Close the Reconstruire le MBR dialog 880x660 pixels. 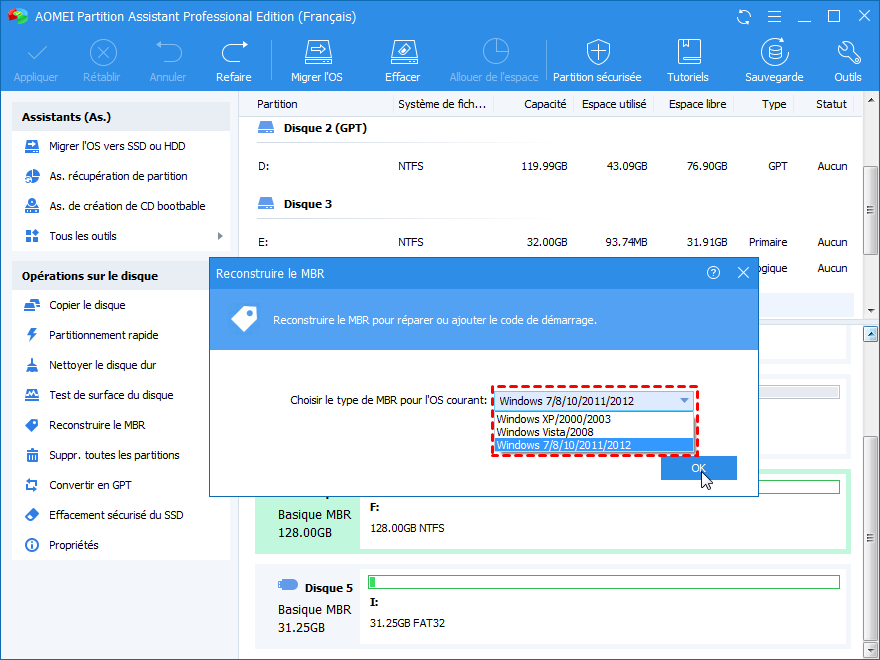743,273
